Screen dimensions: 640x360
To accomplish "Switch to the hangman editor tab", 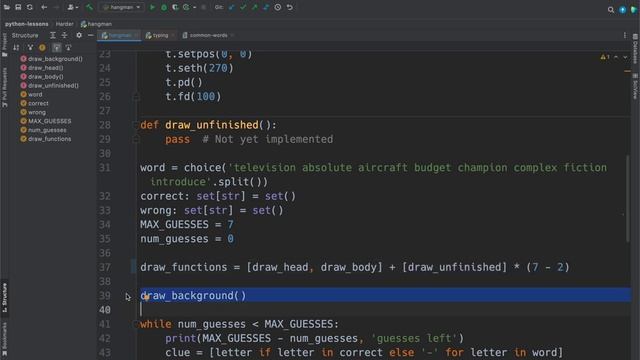I will tap(119, 36).
